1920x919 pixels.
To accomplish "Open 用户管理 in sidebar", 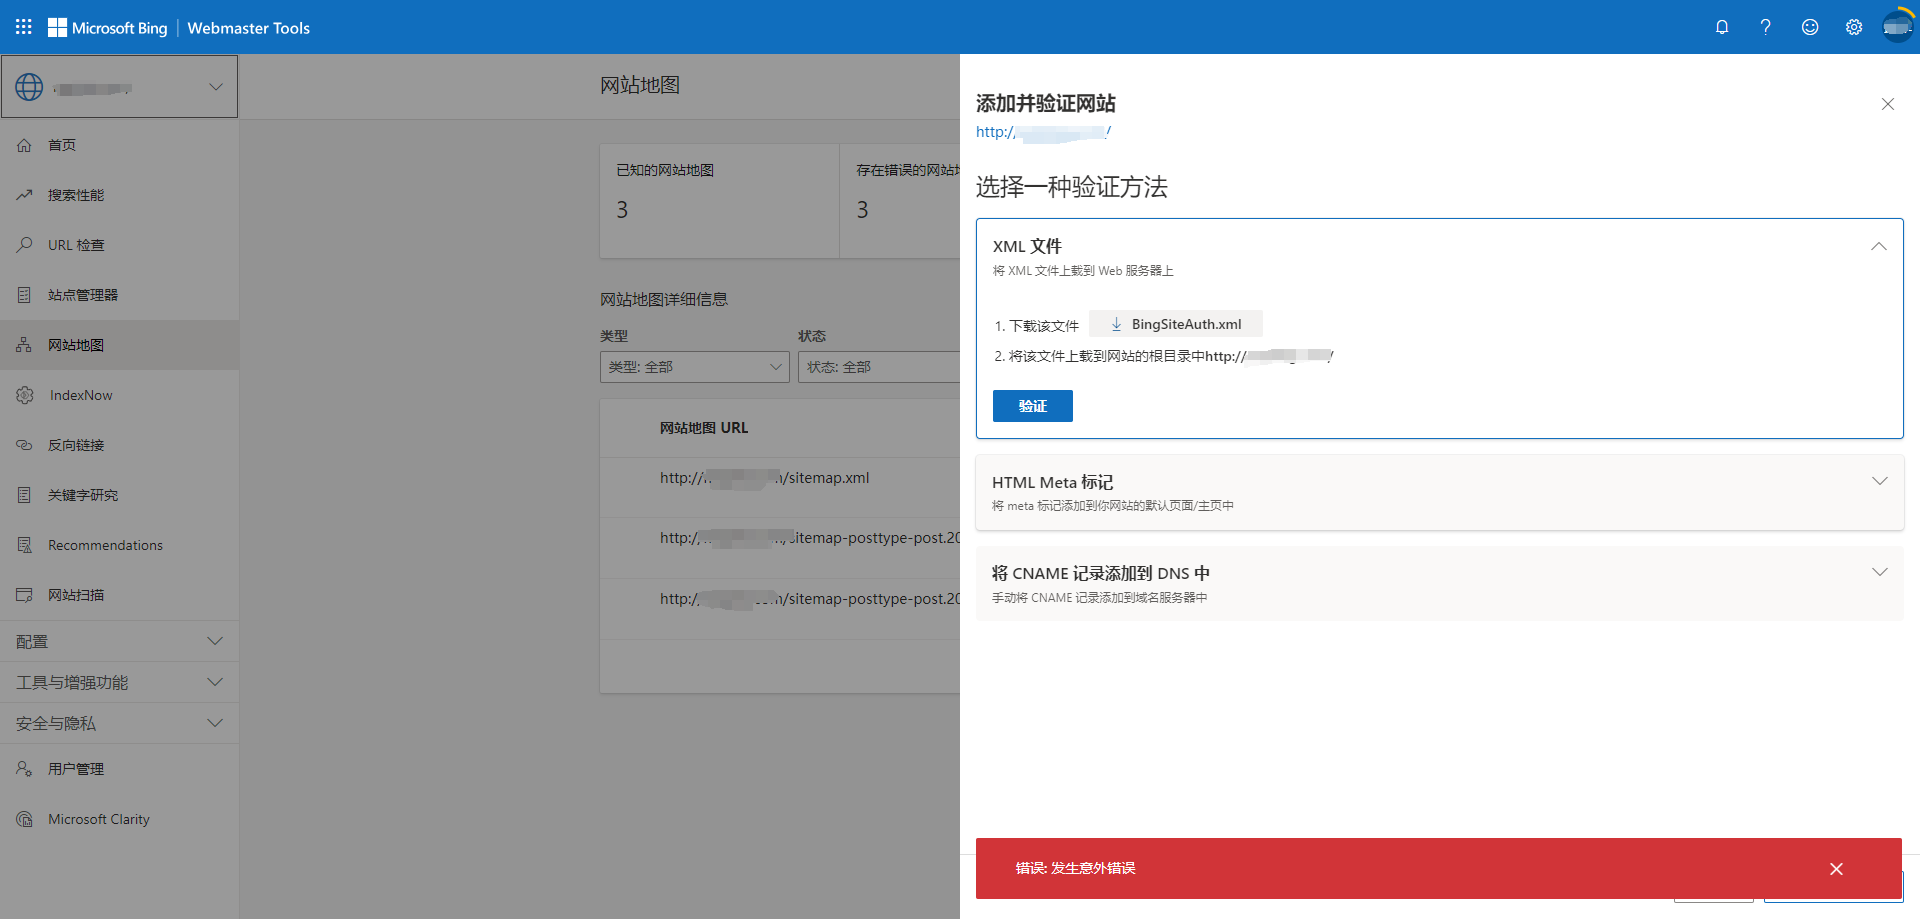I will click(119, 769).
